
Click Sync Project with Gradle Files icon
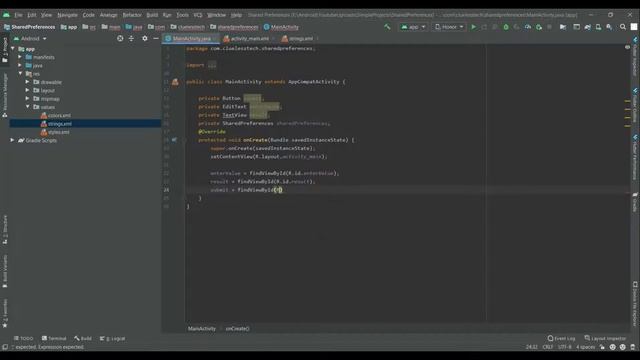pyautogui.click(x=587, y=27)
